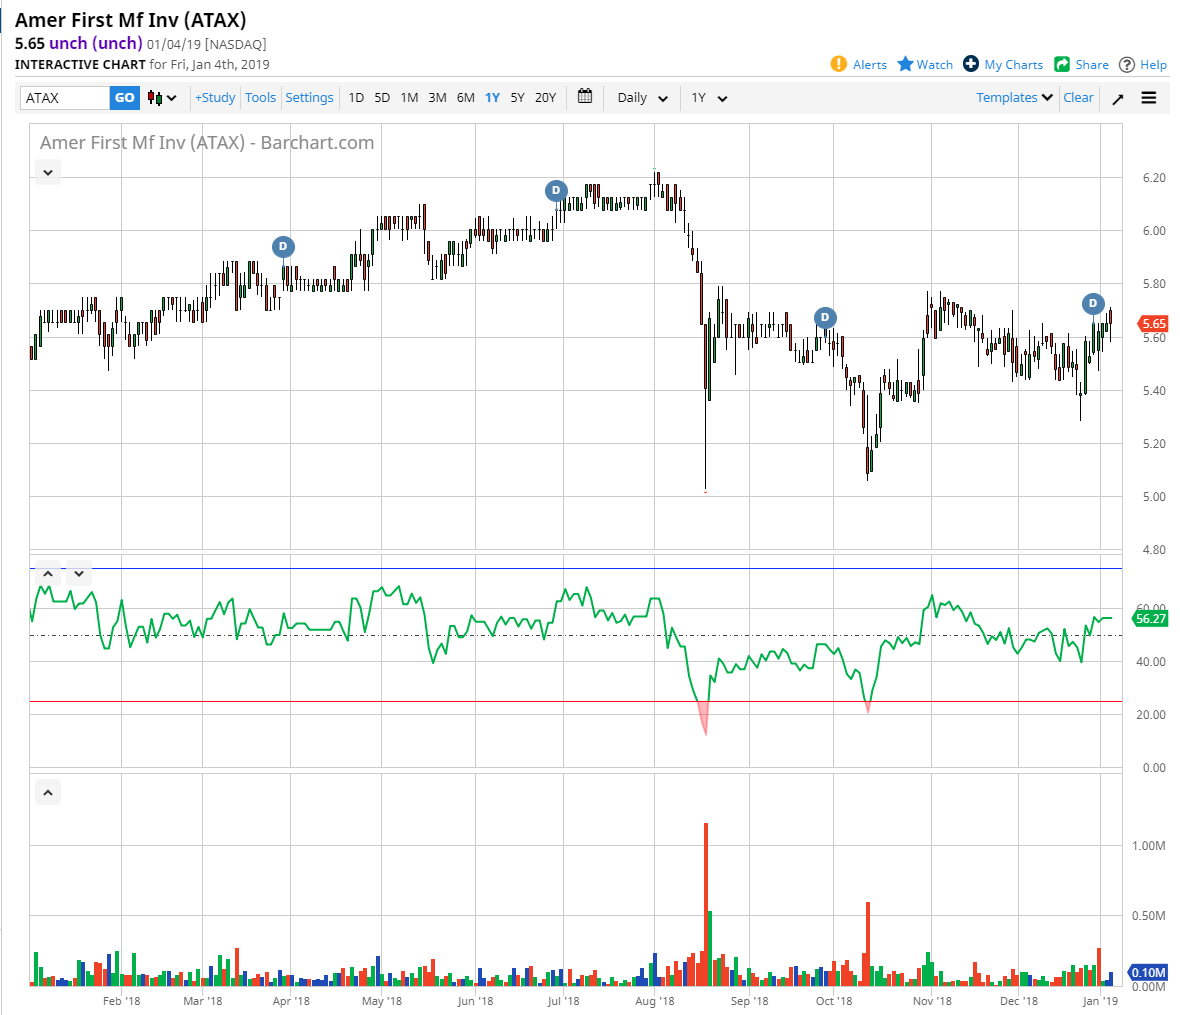Viewport: 1180px width, 1015px height.
Task: Click the 0.10M volume value label
Action: pyautogui.click(x=1148, y=973)
